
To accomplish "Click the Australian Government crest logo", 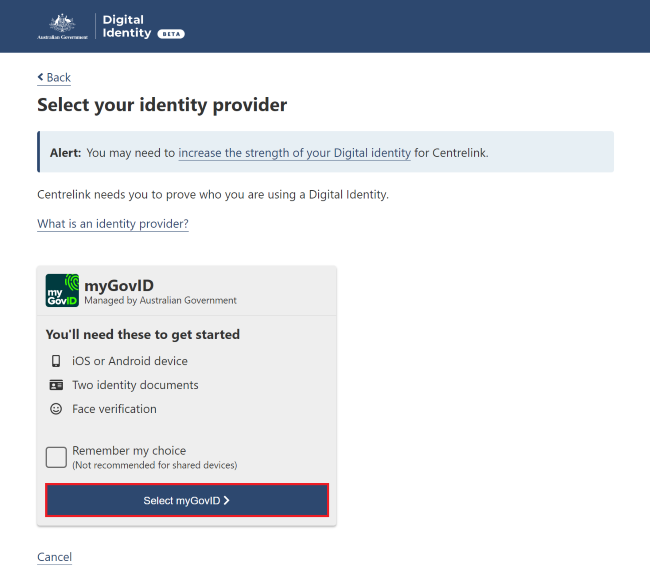I will (x=62, y=26).
